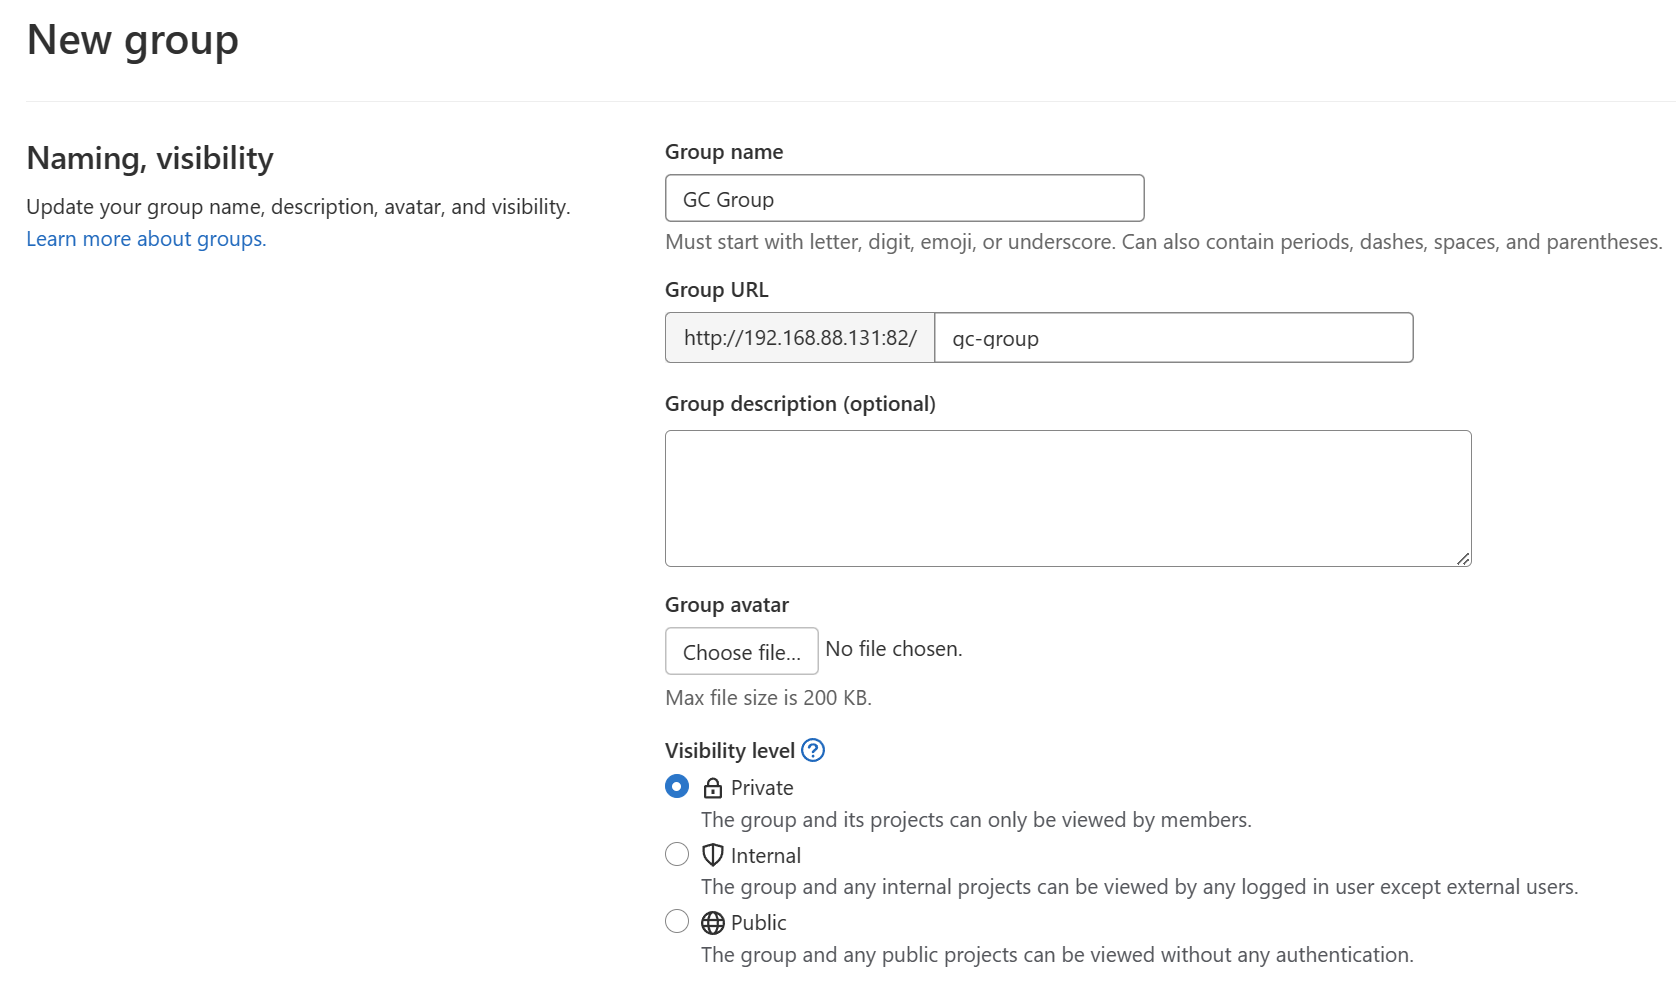Click the Max file size is 200 KB note
Viewport: 1676px width, 984px height.
click(x=768, y=698)
